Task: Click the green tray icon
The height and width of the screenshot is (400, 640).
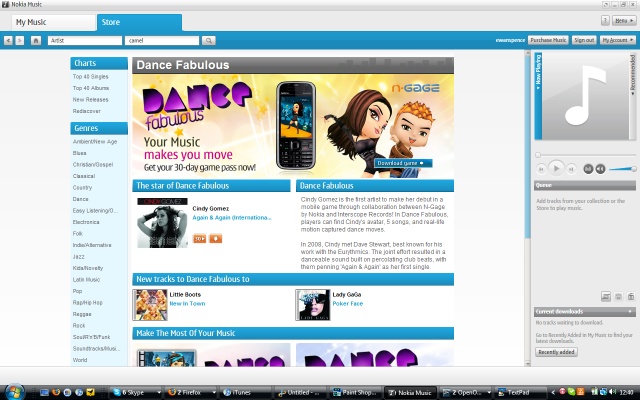Action: [x=571, y=392]
